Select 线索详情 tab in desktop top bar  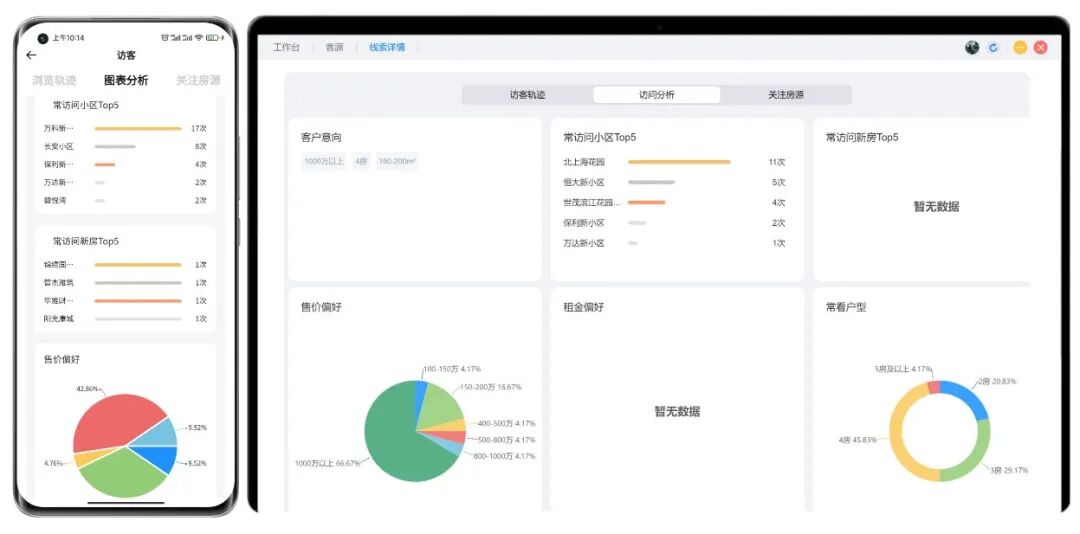[x=387, y=48]
